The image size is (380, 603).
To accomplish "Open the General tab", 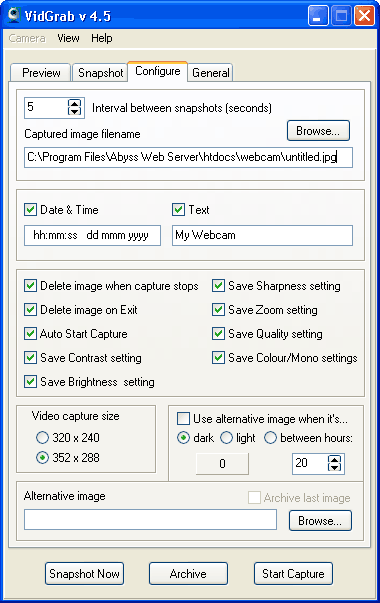I will click(210, 72).
